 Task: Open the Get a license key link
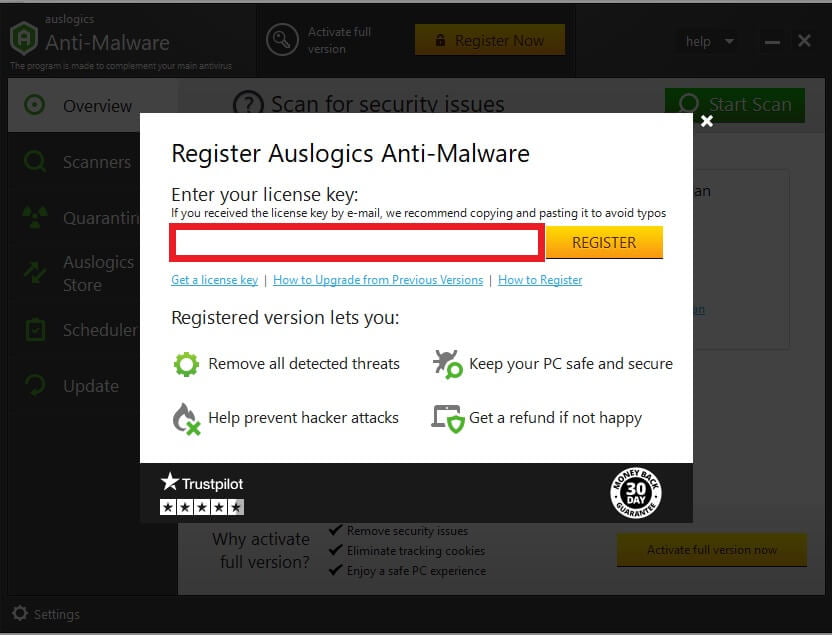(214, 280)
